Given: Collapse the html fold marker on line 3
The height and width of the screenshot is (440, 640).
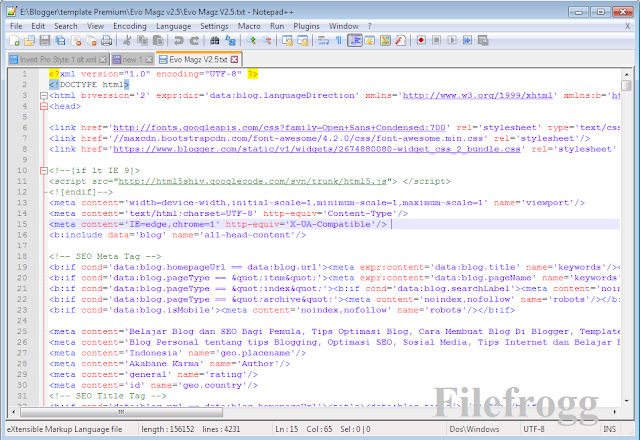Looking at the screenshot, I should point(44,96).
